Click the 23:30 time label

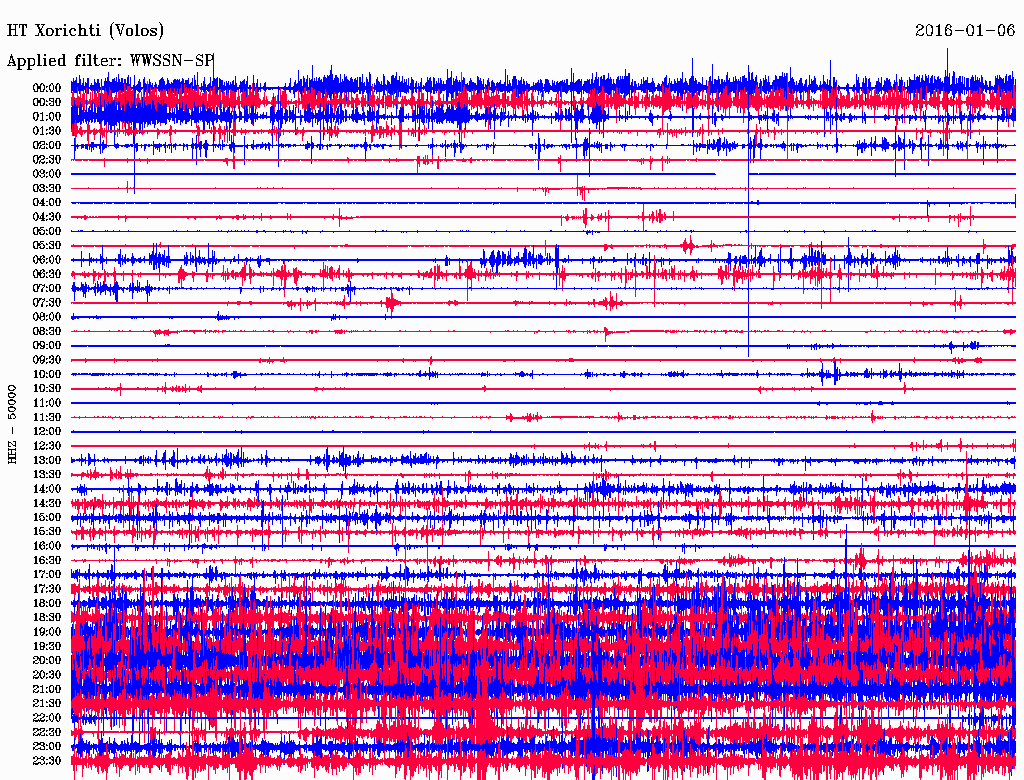tap(47, 760)
